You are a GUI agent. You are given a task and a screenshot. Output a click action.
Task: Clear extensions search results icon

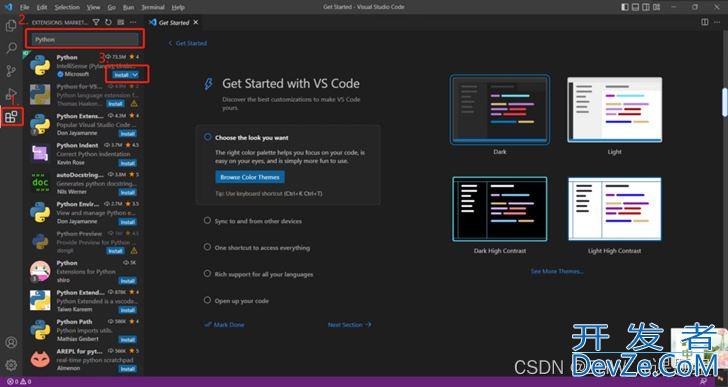coord(121,22)
